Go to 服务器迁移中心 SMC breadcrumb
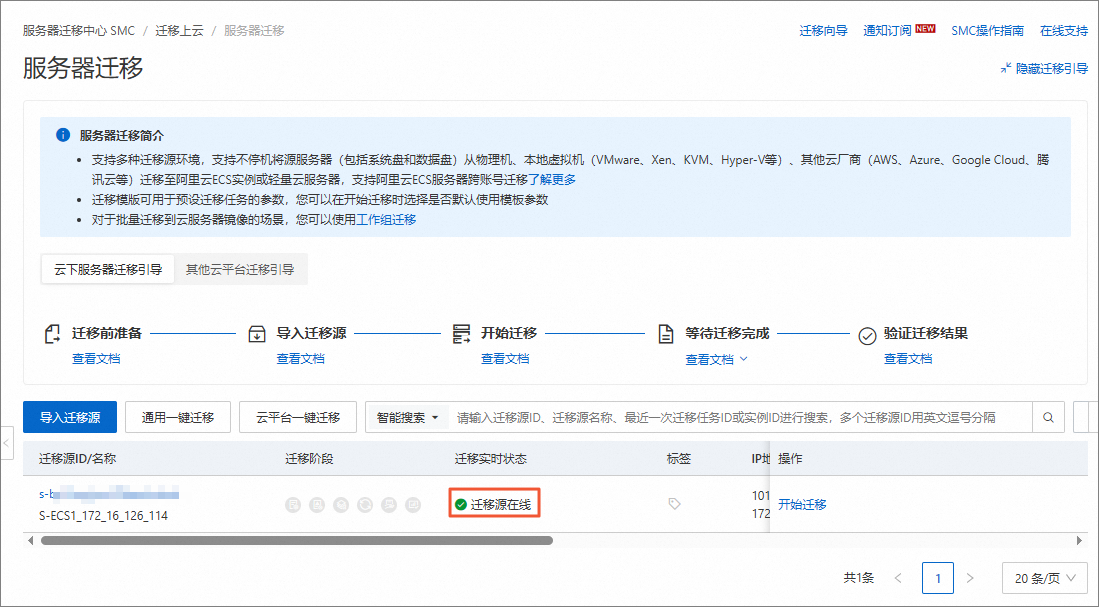 point(78,30)
